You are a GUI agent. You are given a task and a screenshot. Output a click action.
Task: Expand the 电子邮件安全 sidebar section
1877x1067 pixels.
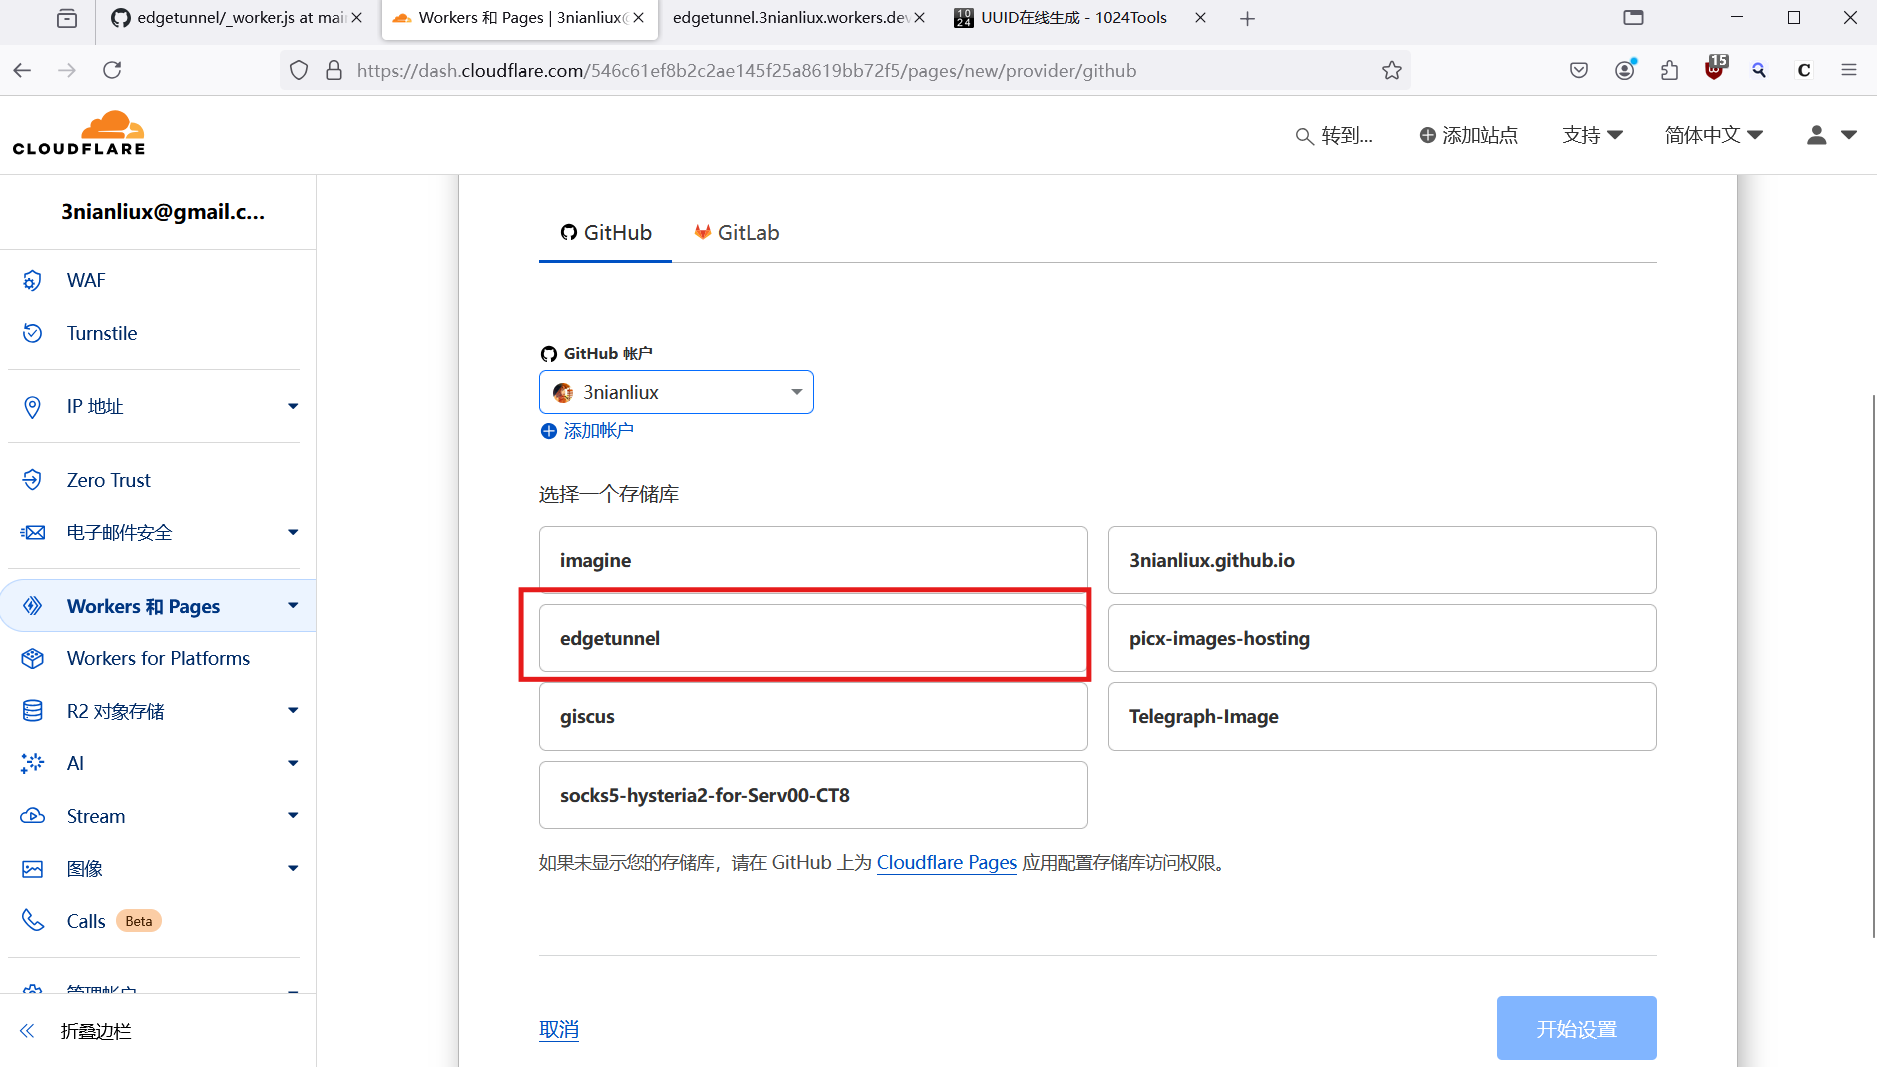pos(293,532)
